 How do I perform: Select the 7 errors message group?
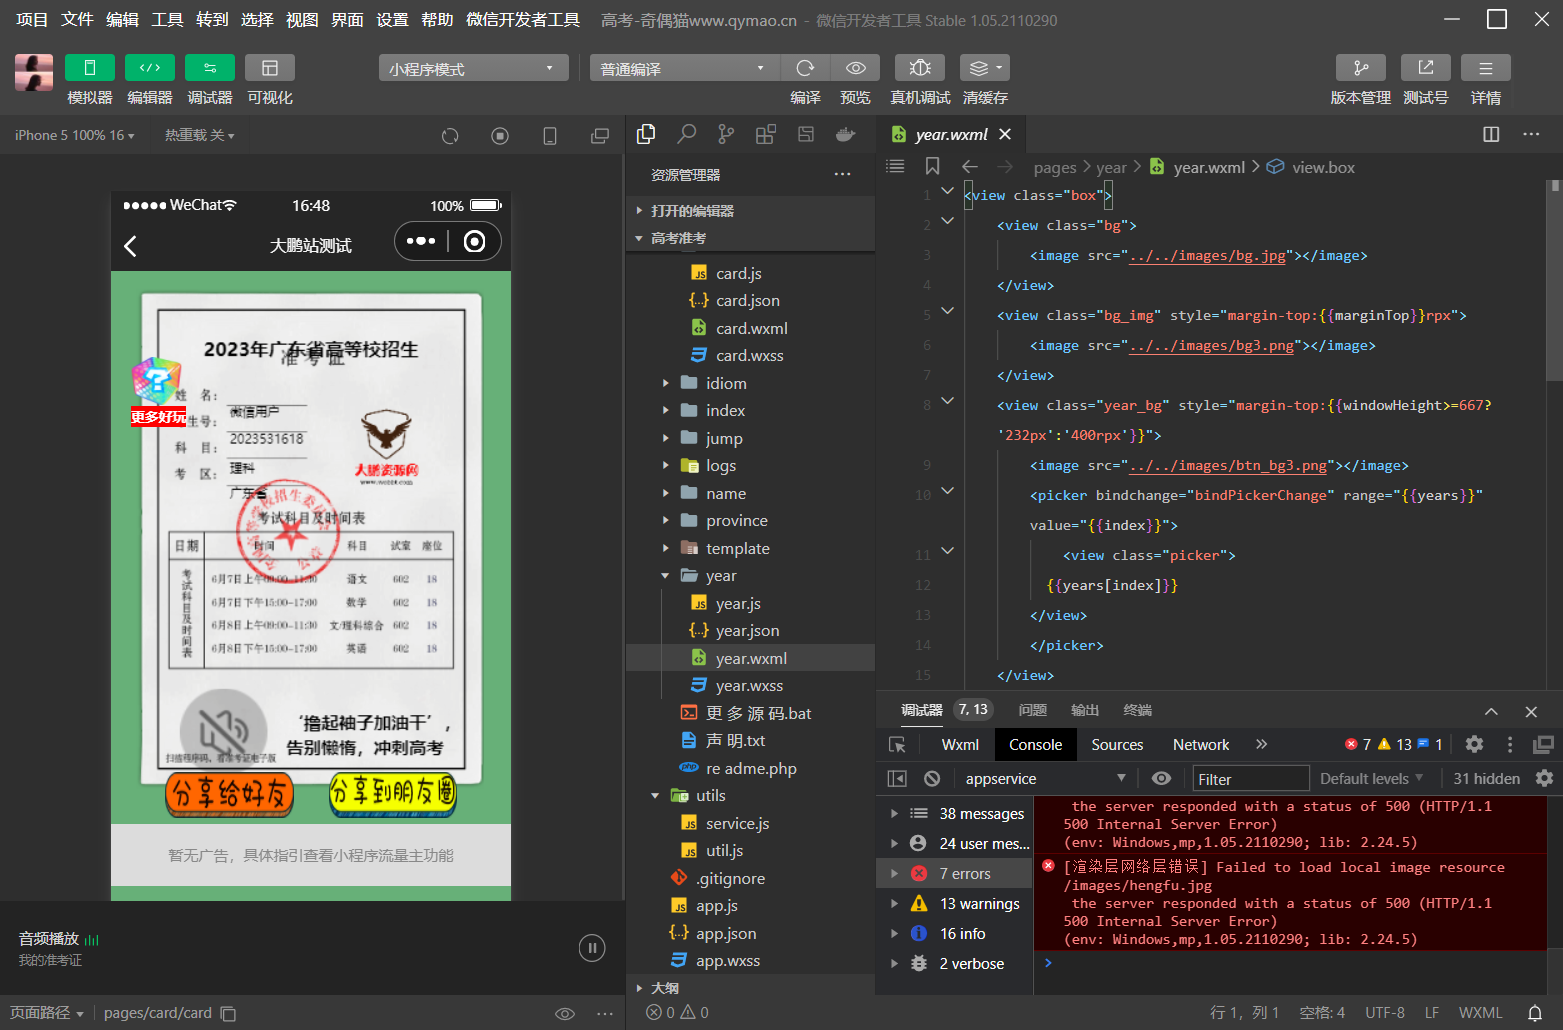point(964,874)
